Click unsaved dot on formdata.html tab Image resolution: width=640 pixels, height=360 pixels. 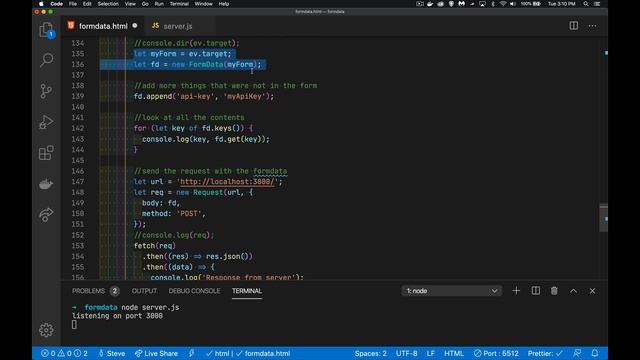click(x=135, y=26)
